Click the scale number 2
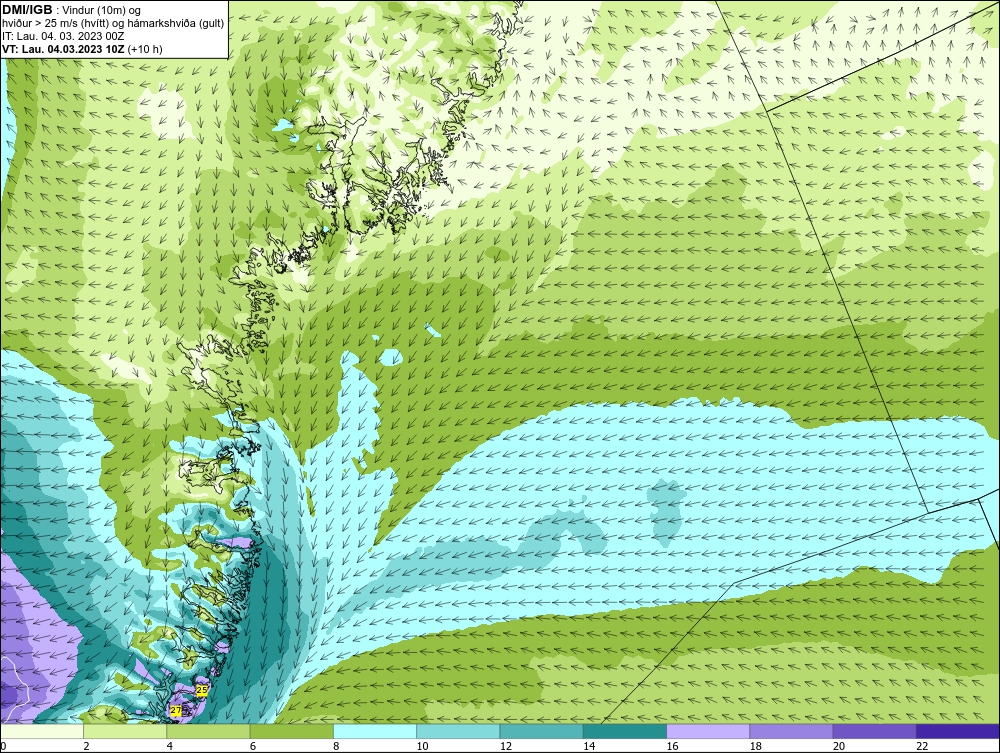 [x=86, y=746]
